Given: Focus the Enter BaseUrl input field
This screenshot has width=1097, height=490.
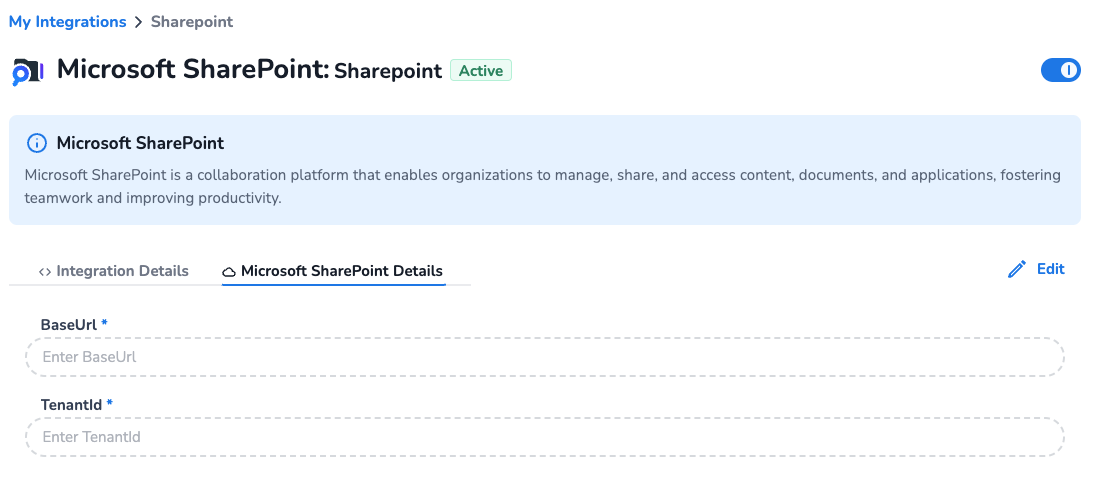Looking at the screenshot, I should (x=544, y=357).
